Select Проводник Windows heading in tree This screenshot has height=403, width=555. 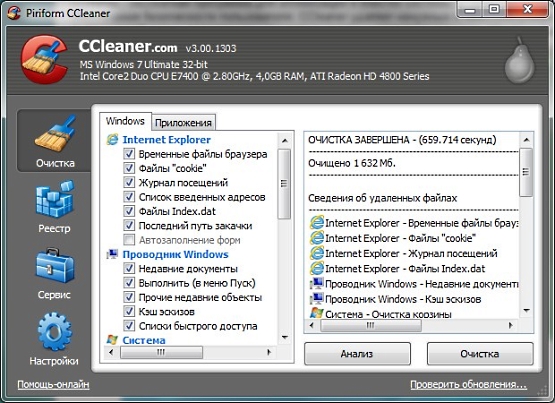coord(175,254)
